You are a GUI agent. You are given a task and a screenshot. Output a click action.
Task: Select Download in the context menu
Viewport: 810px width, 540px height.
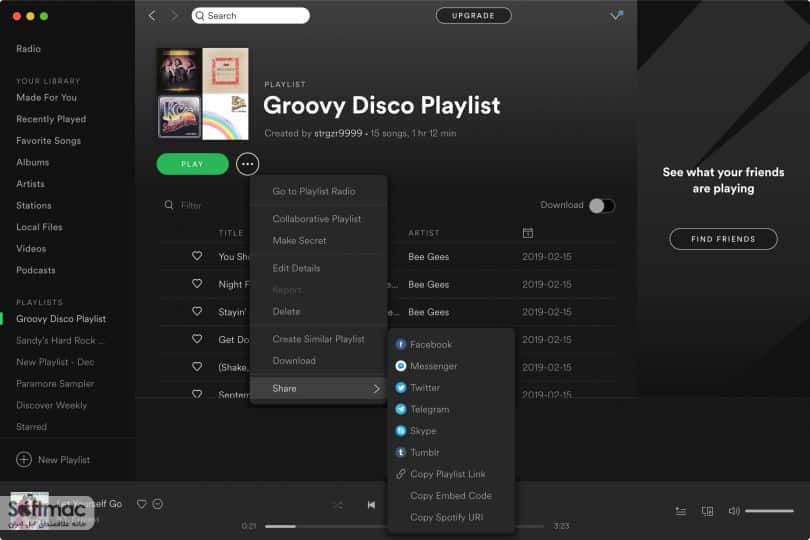294,361
